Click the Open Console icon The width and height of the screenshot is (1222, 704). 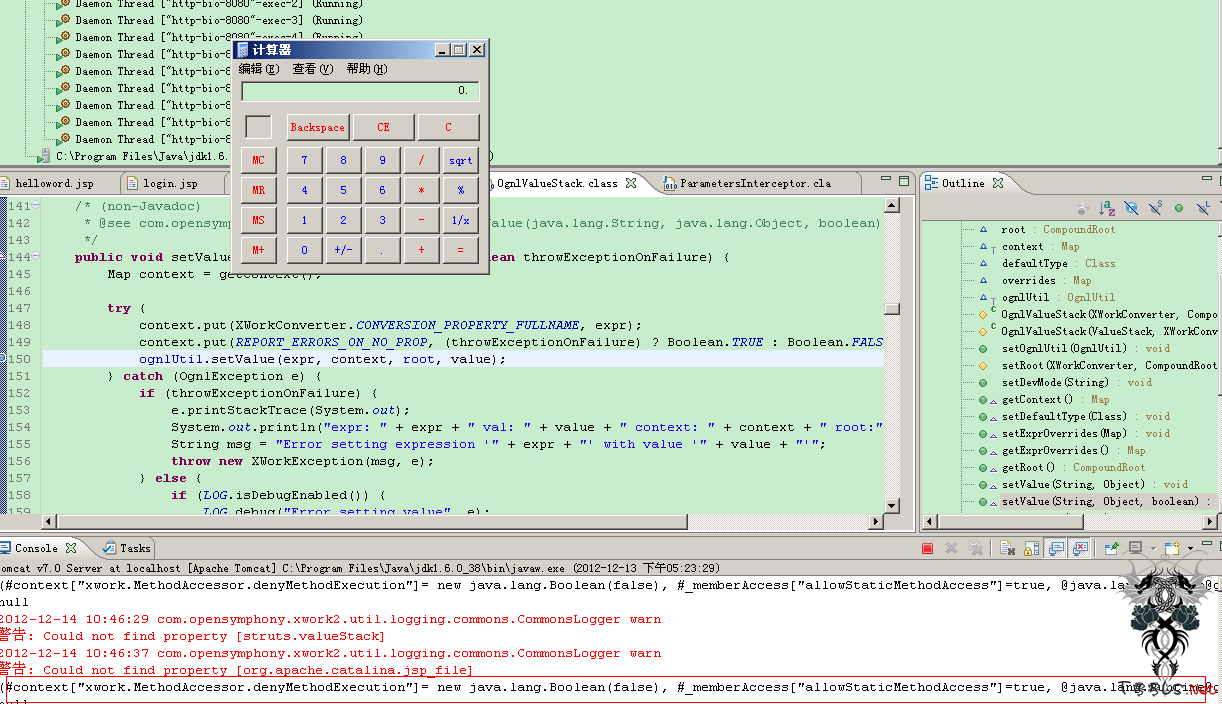click(x=1172, y=548)
